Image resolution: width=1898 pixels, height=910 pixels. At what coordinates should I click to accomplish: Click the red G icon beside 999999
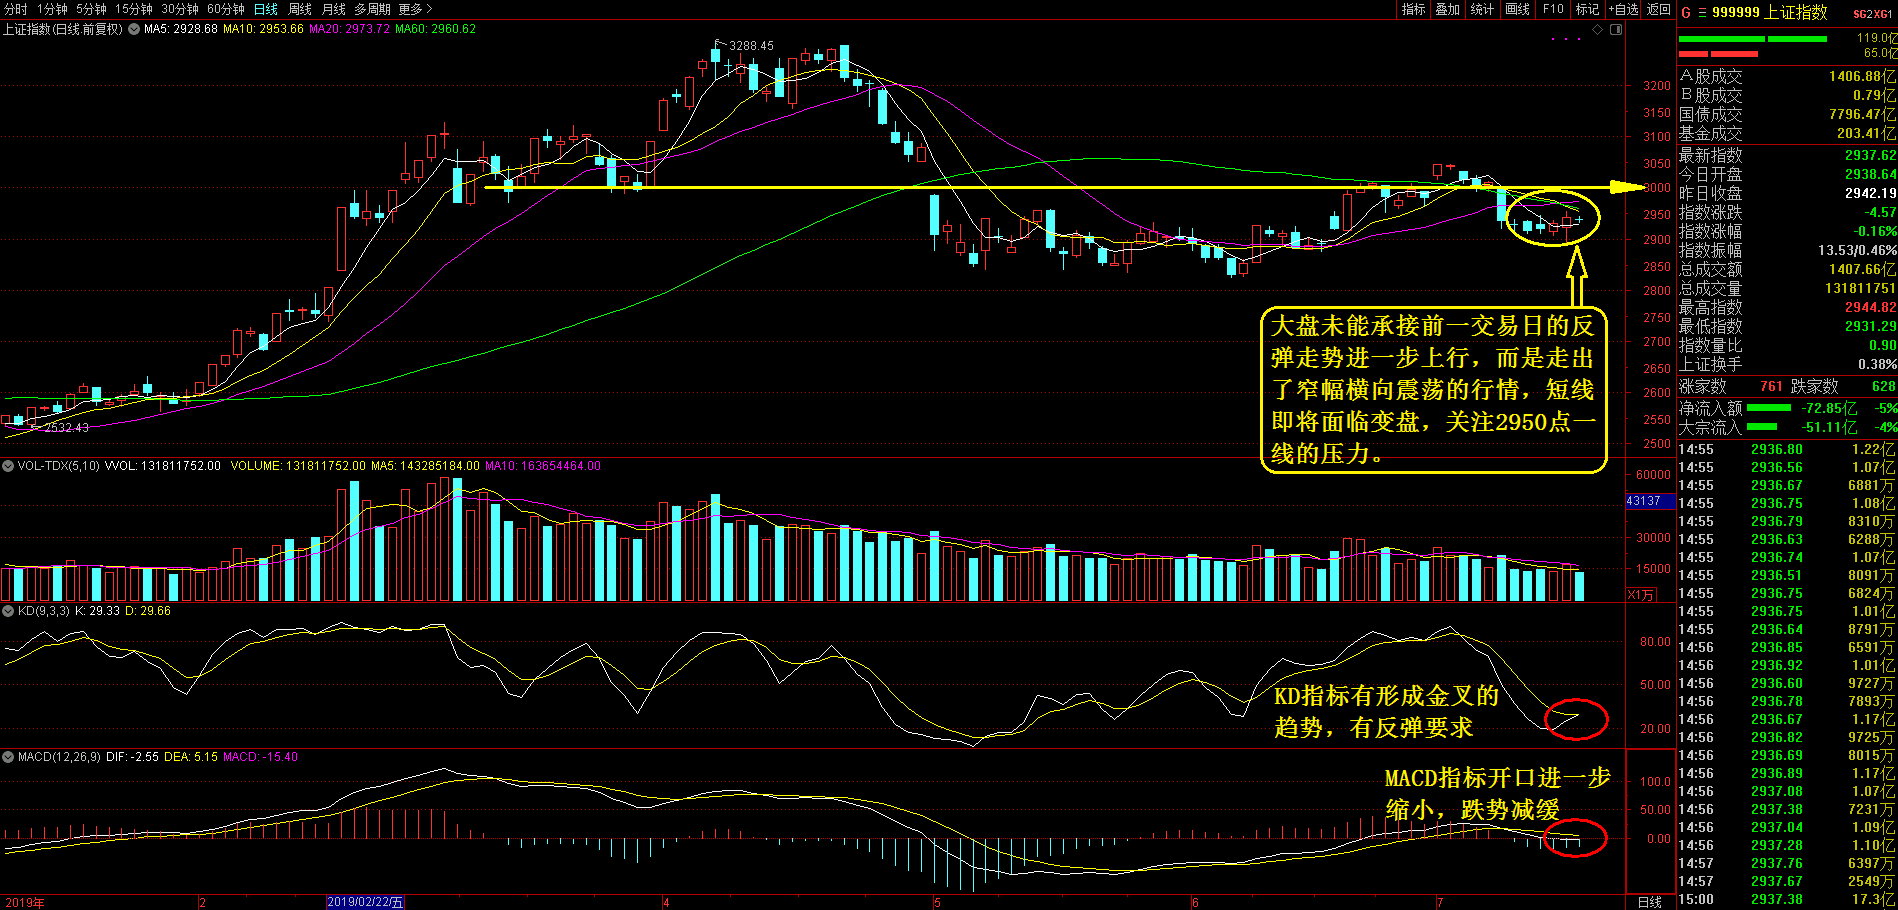pyautogui.click(x=1686, y=13)
